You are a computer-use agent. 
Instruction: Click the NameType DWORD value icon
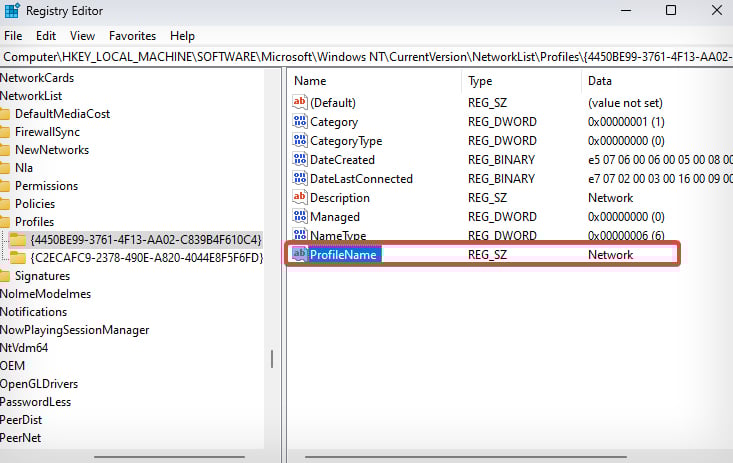[300, 234]
